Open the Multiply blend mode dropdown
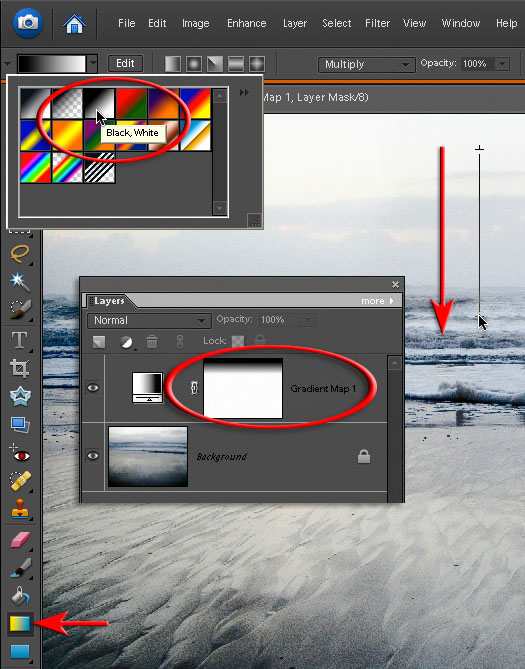 (366, 64)
